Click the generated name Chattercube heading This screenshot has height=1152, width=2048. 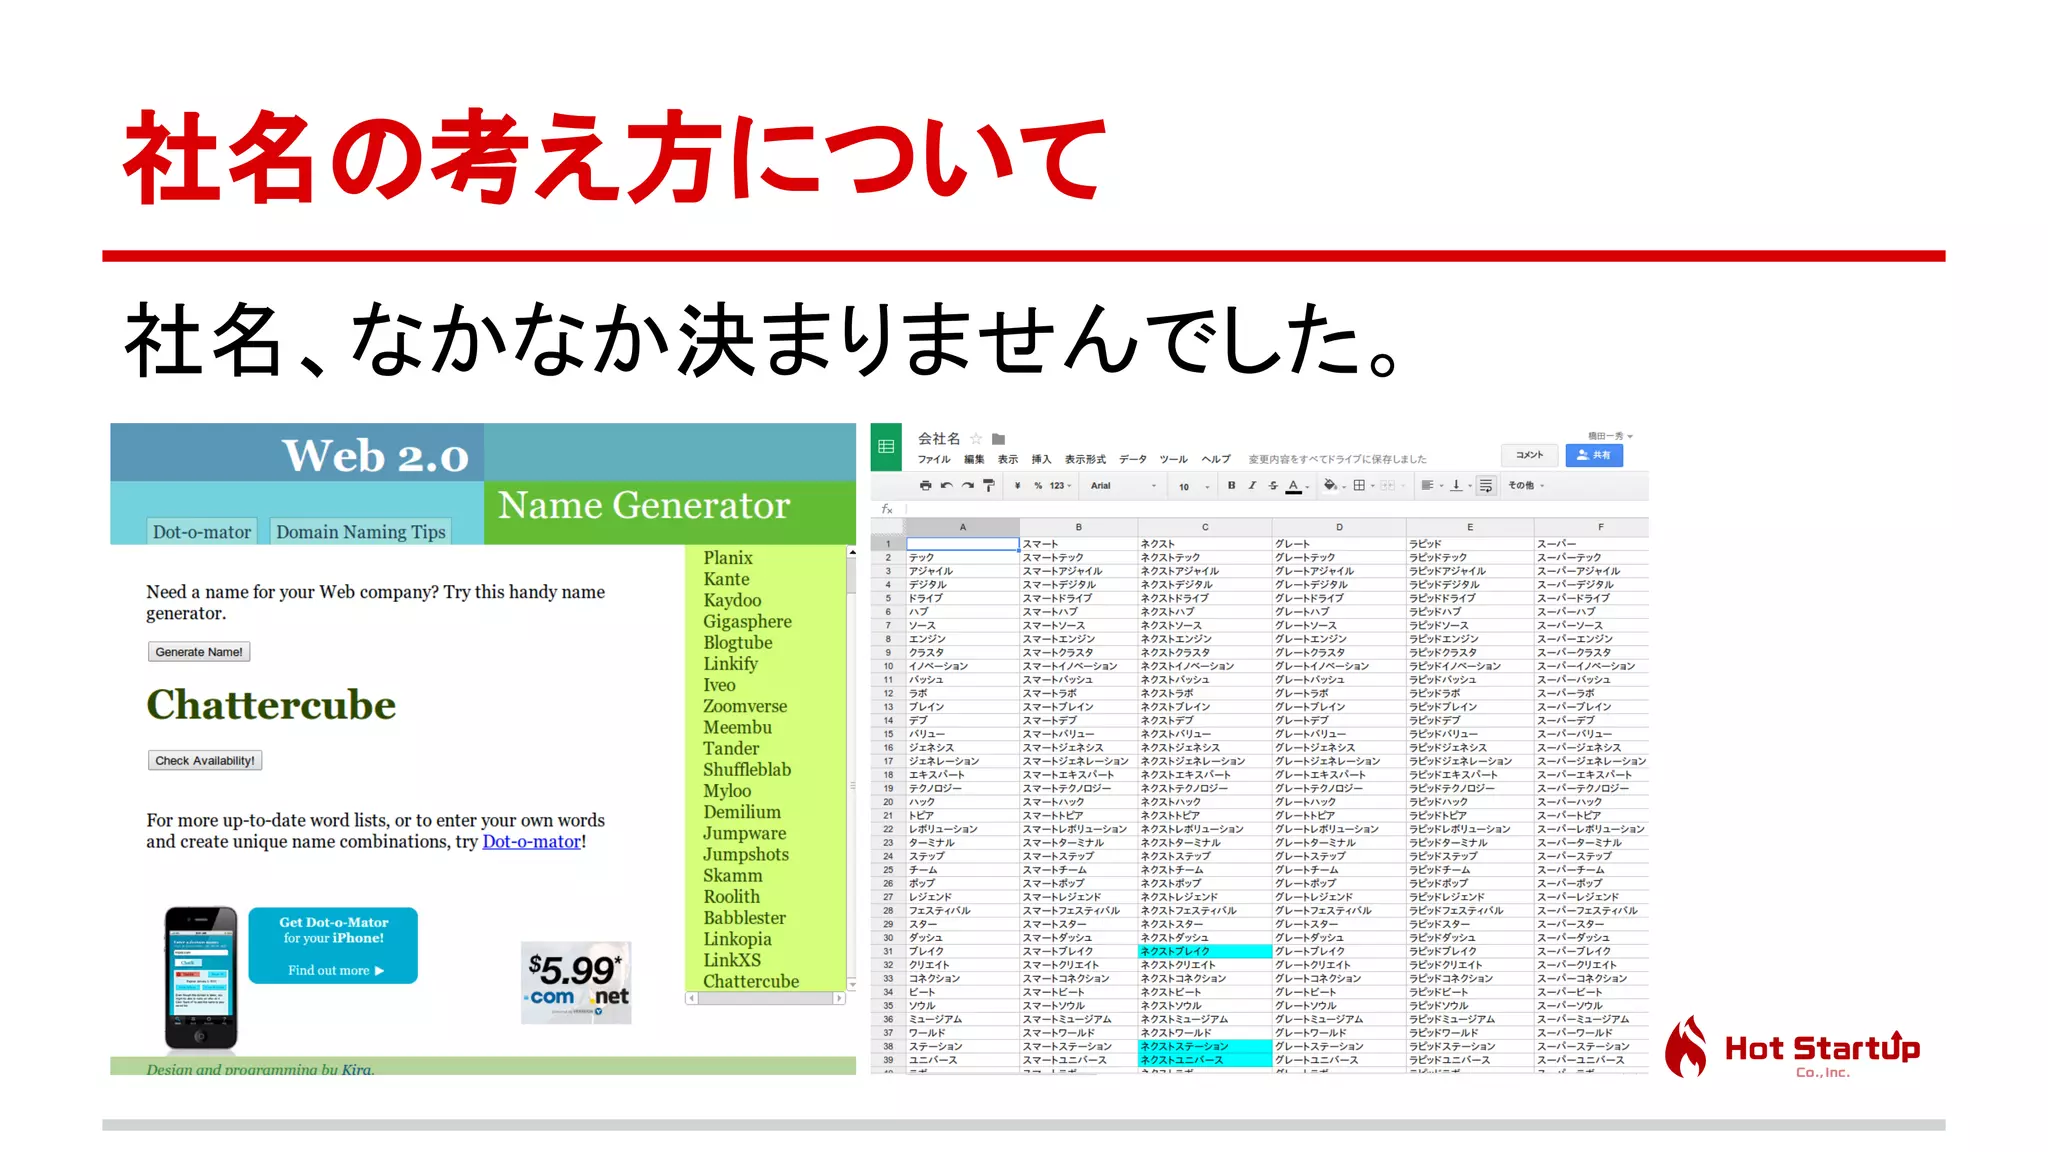(271, 705)
